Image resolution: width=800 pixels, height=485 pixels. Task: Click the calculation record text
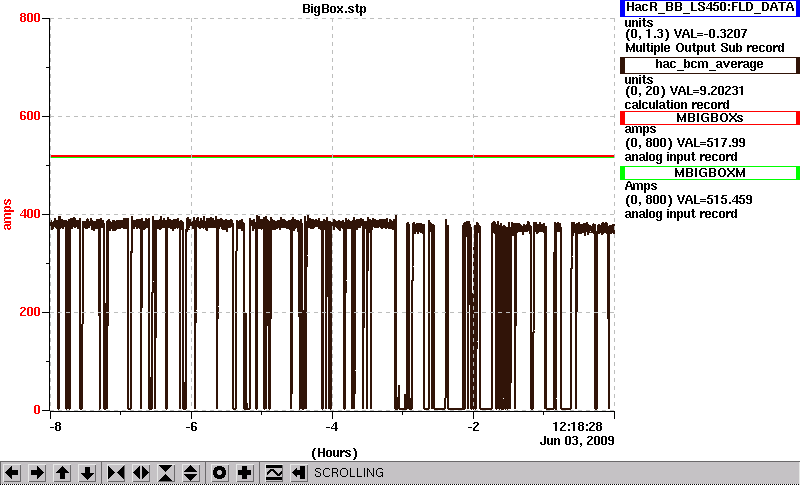tap(677, 105)
